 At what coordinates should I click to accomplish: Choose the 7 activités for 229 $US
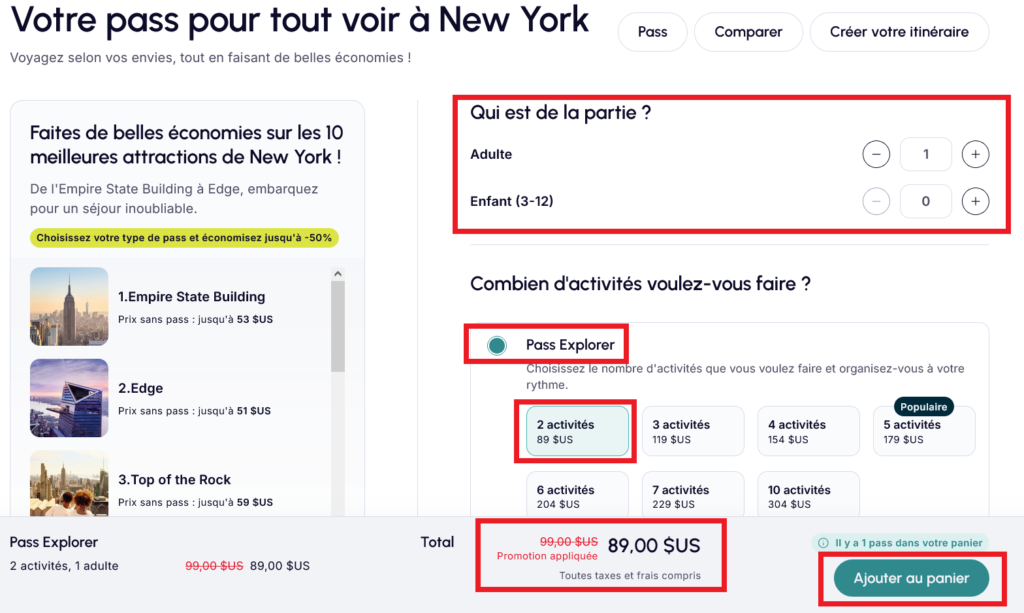pos(693,496)
